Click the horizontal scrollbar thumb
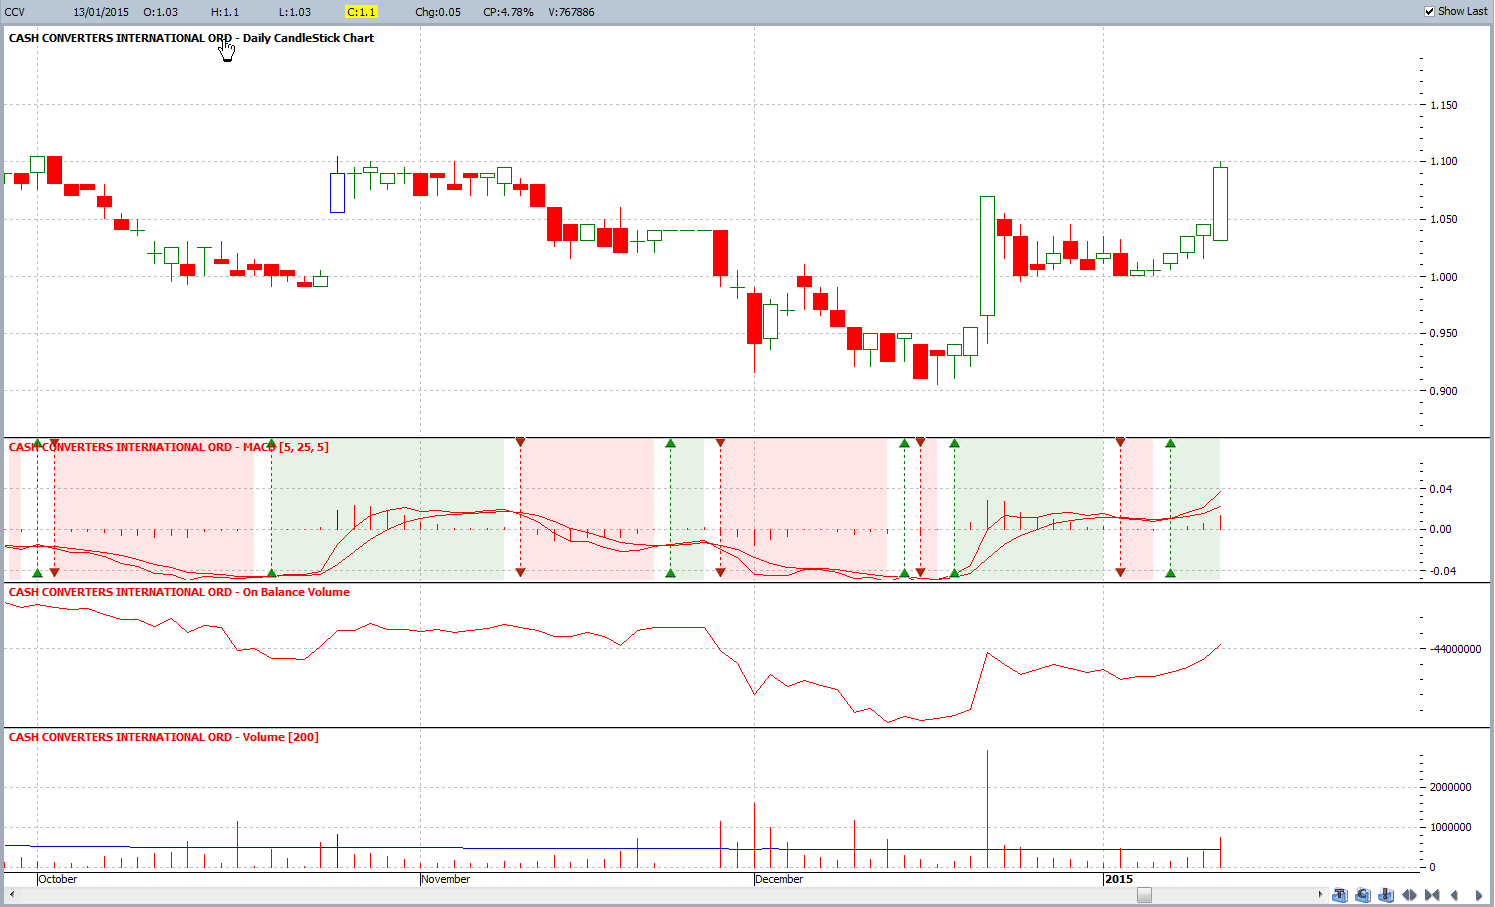 pos(1144,895)
